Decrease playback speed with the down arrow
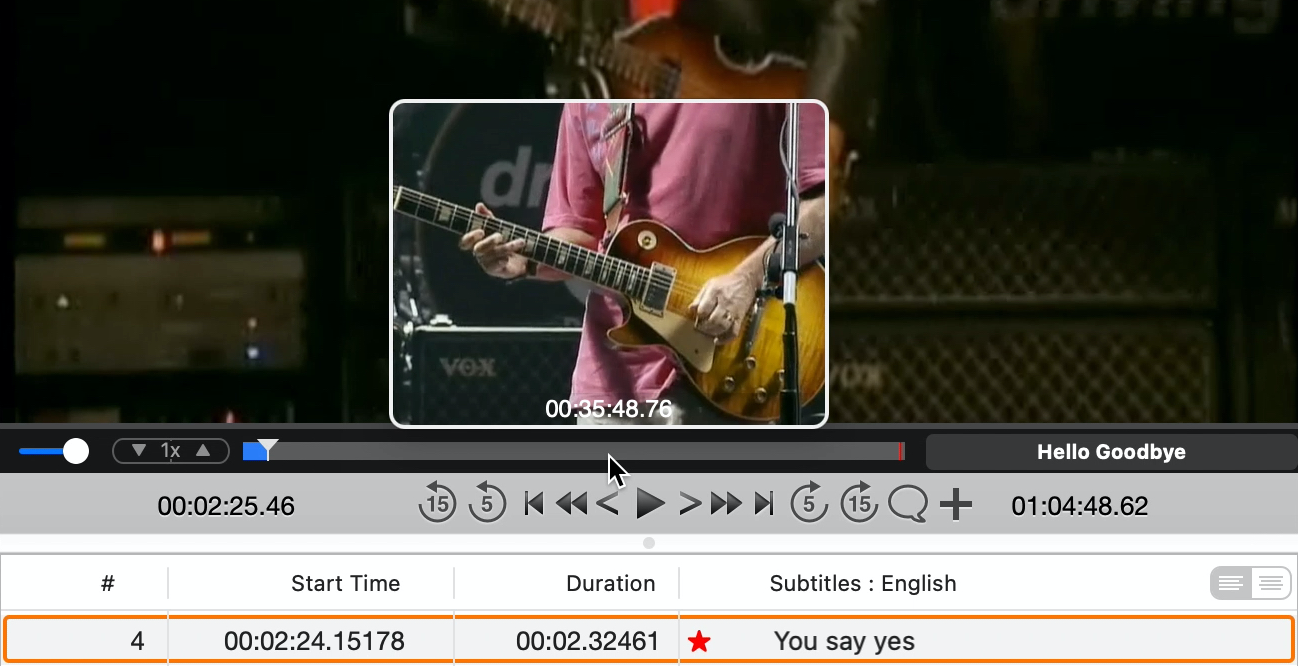Screen dimensions: 1298x666 (139, 451)
